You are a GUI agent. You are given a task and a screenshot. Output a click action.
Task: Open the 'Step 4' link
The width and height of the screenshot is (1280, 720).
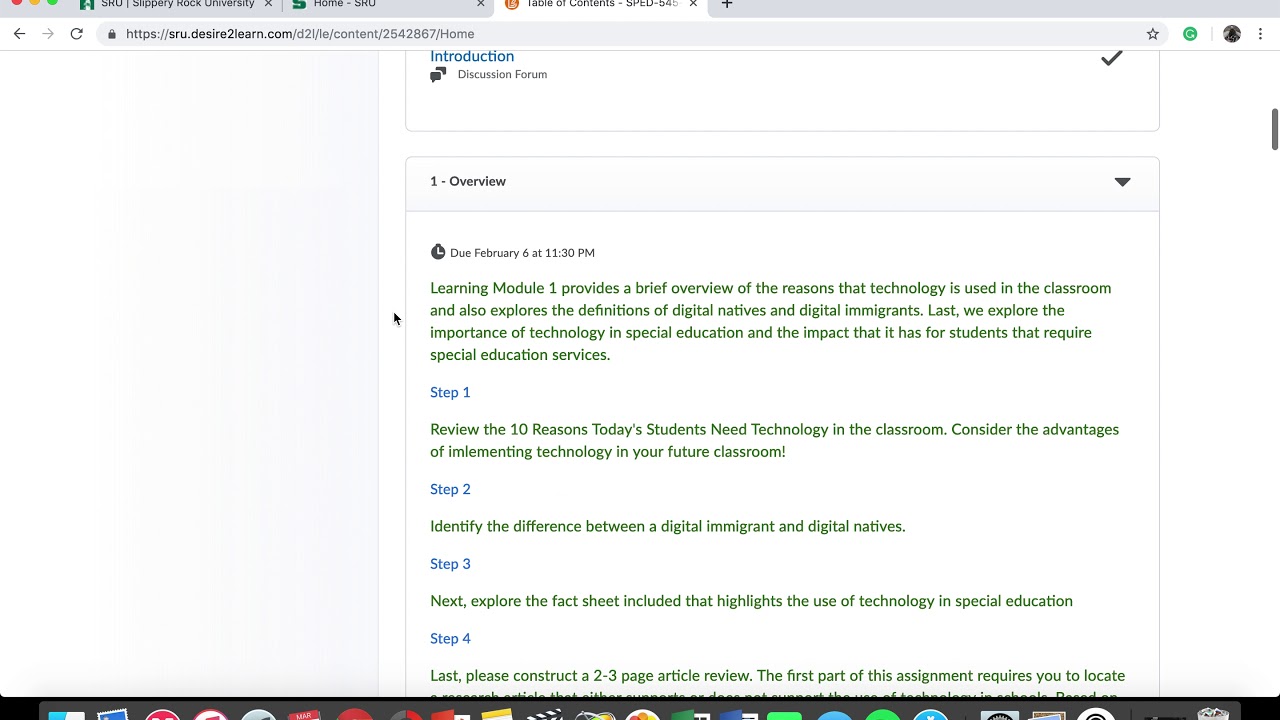[x=450, y=639]
